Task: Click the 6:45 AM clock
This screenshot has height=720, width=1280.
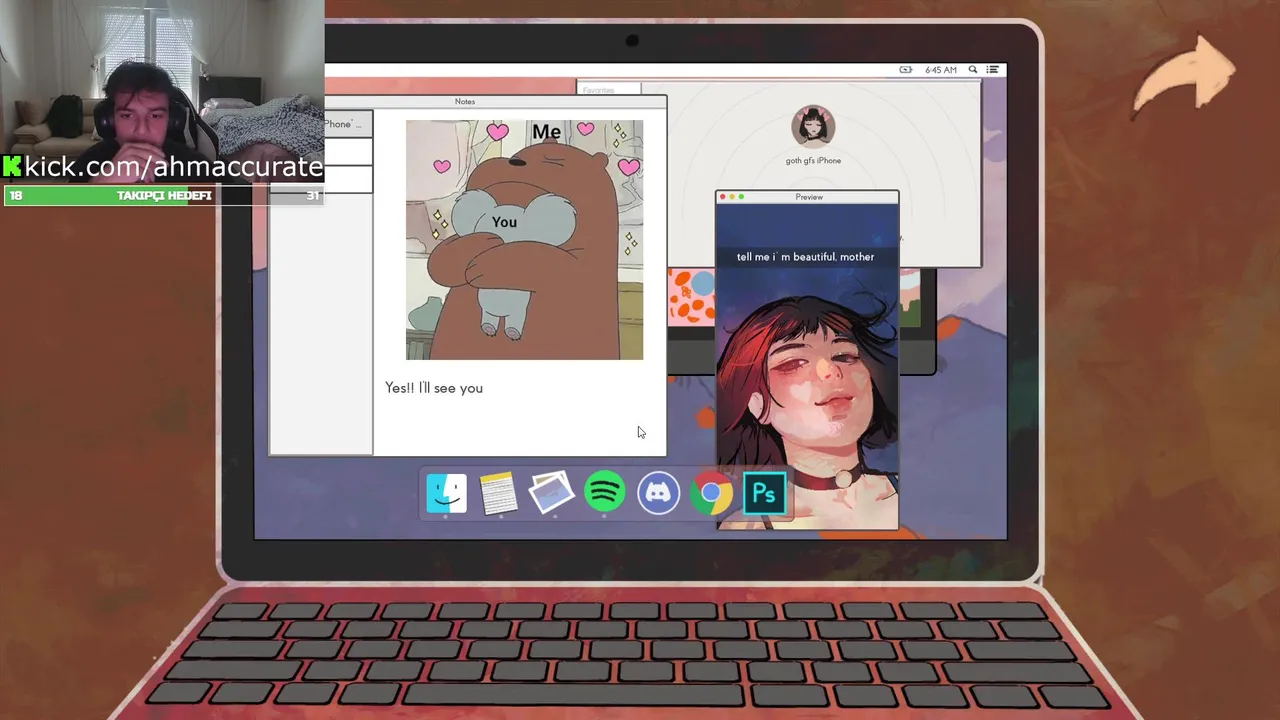Action: click(941, 70)
